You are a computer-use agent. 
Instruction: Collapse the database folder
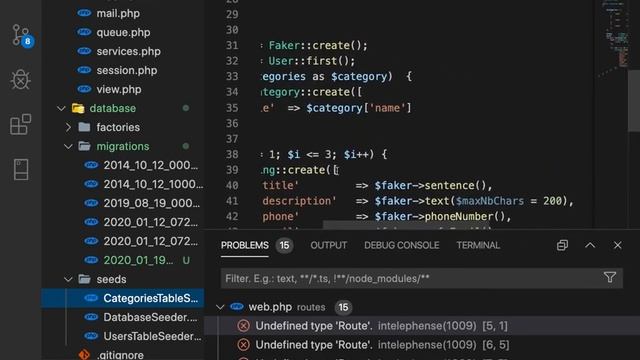pyautogui.click(x=61, y=108)
